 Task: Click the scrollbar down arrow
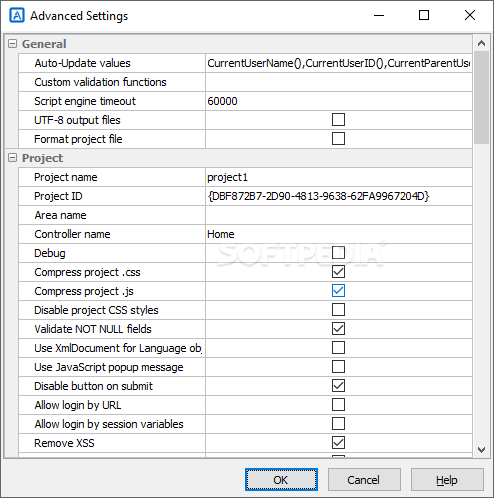point(481,450)
